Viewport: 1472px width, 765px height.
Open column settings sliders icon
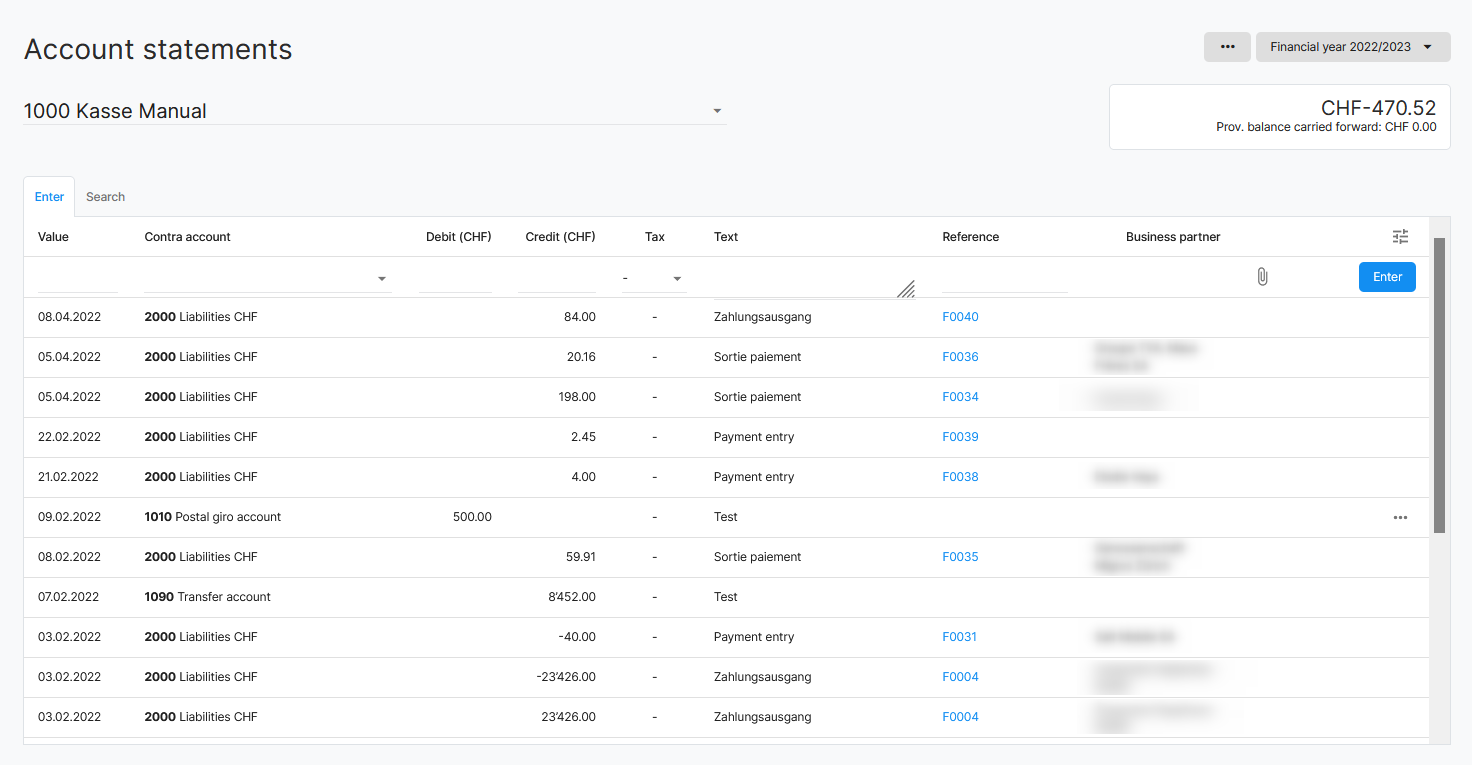click(1400, 237)
